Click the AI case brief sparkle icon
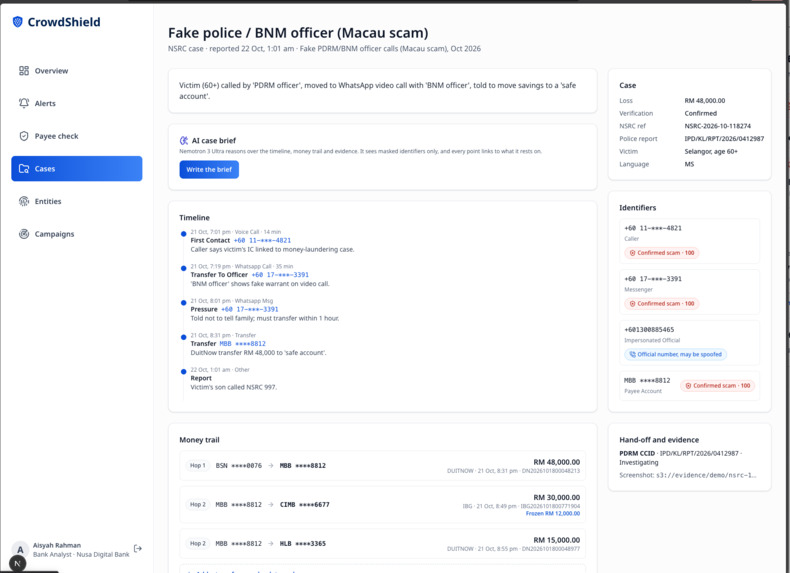This screenshot has width=790, height=573. (x=184, y=141)
